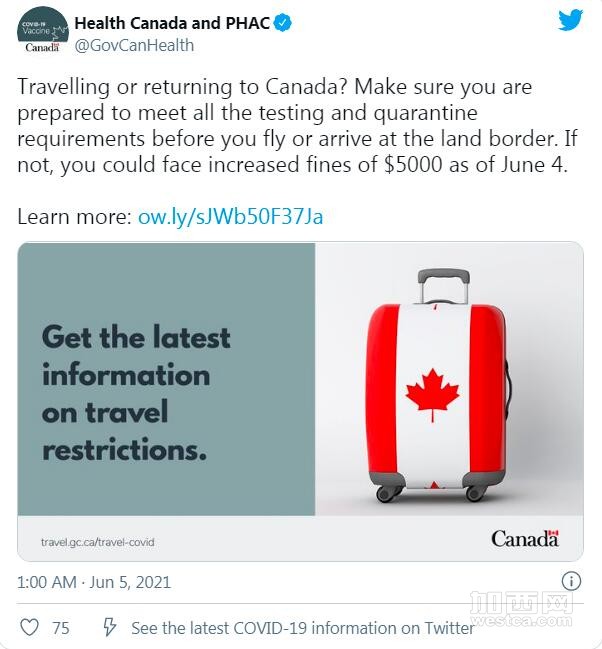Click the Health Canada and PHAC name
This screenshot has width=602, height=649.
pos(172,23)
